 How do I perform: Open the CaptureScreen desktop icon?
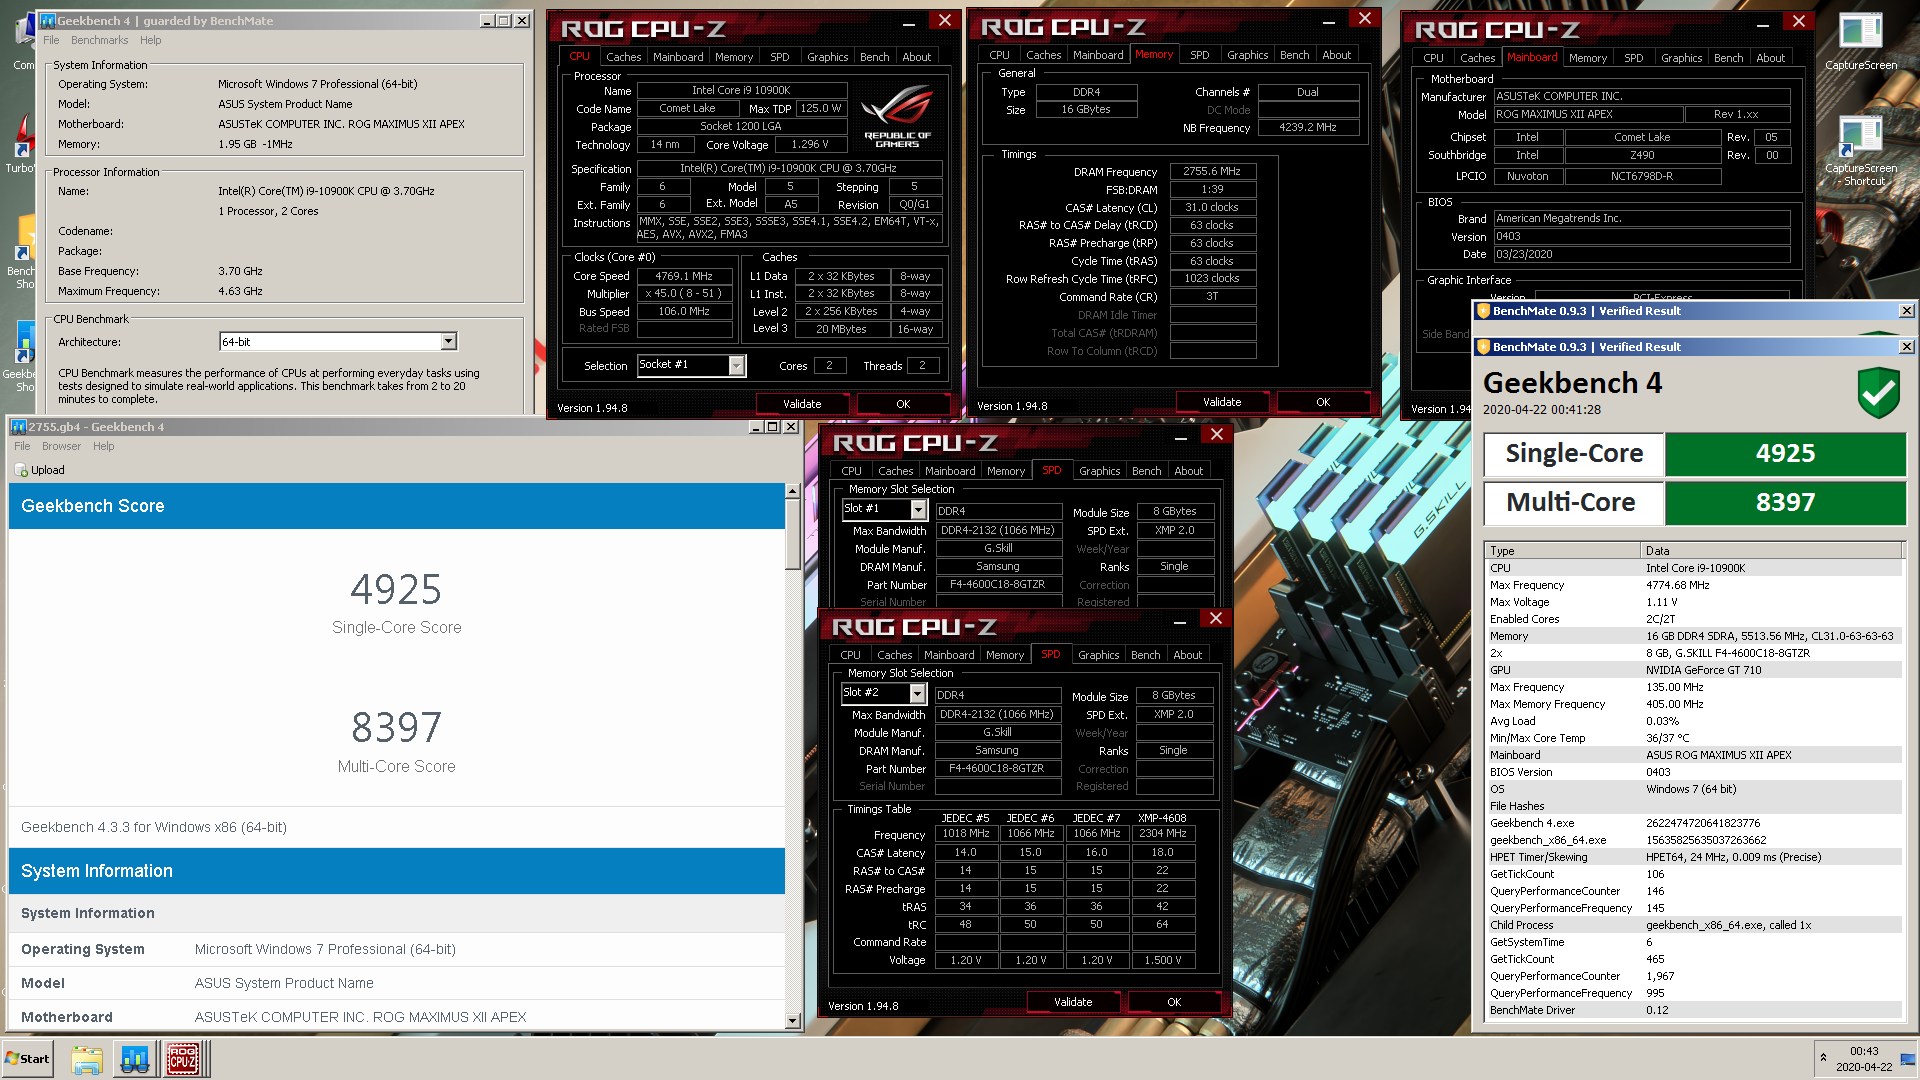[1860, 40]
